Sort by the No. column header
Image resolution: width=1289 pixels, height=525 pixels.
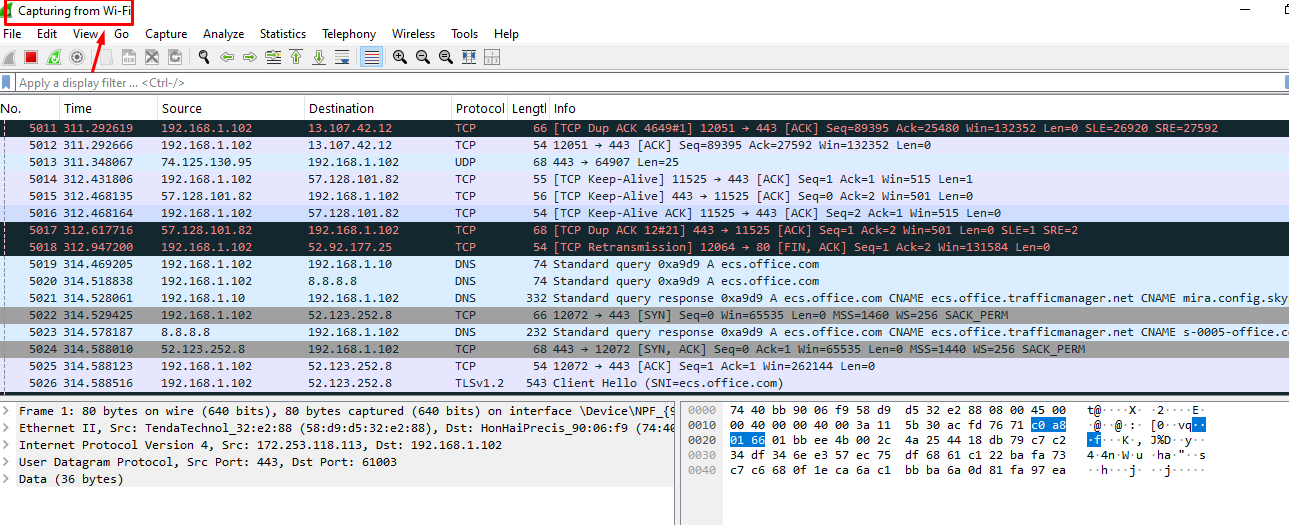click(29, 108)
